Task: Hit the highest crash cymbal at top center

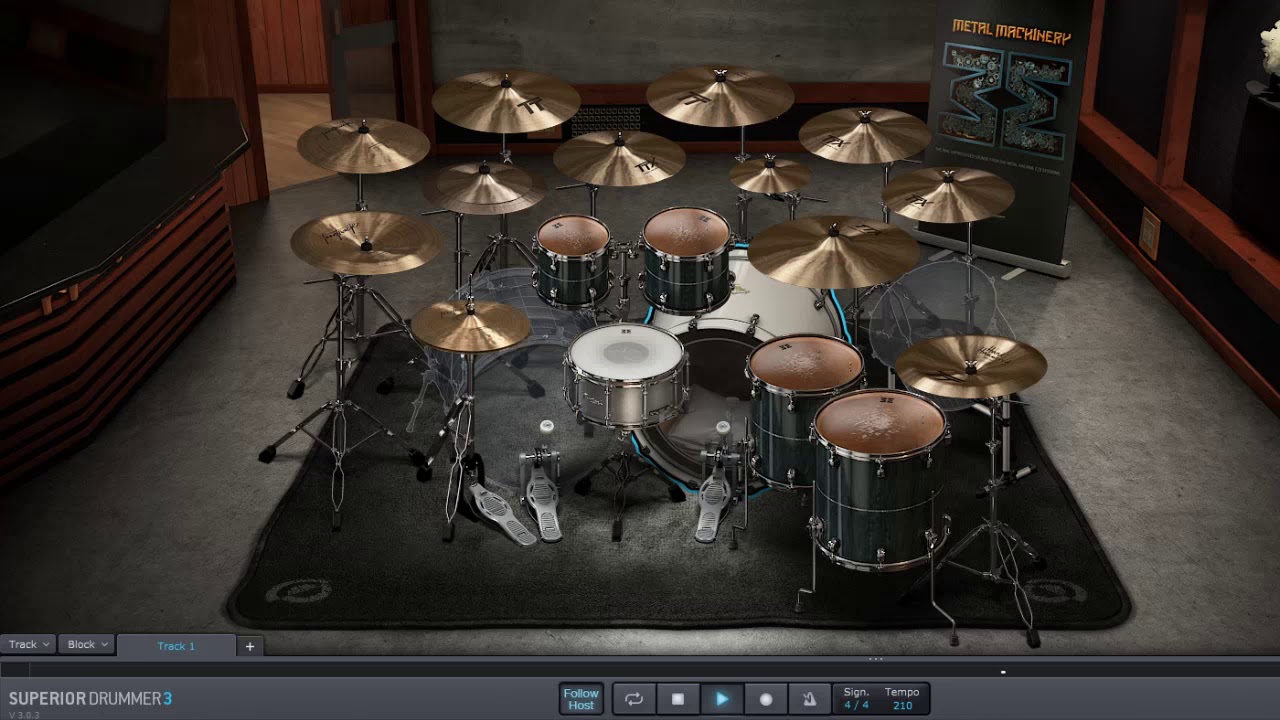Action: pos(720,95)
